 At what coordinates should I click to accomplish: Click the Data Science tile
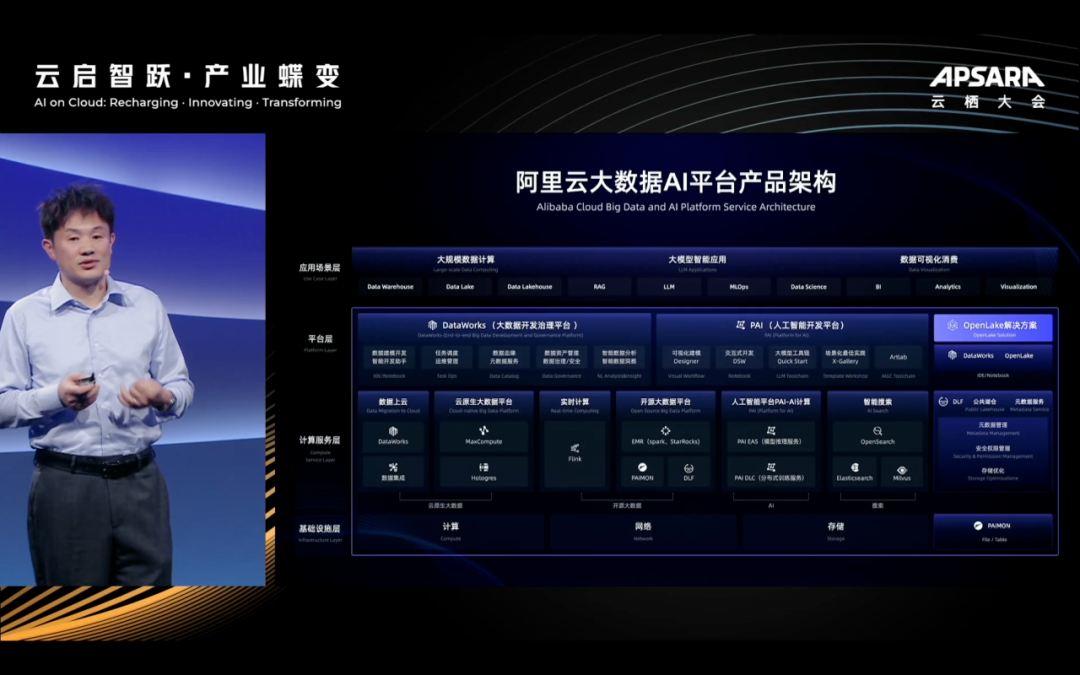tap(809, 287)
